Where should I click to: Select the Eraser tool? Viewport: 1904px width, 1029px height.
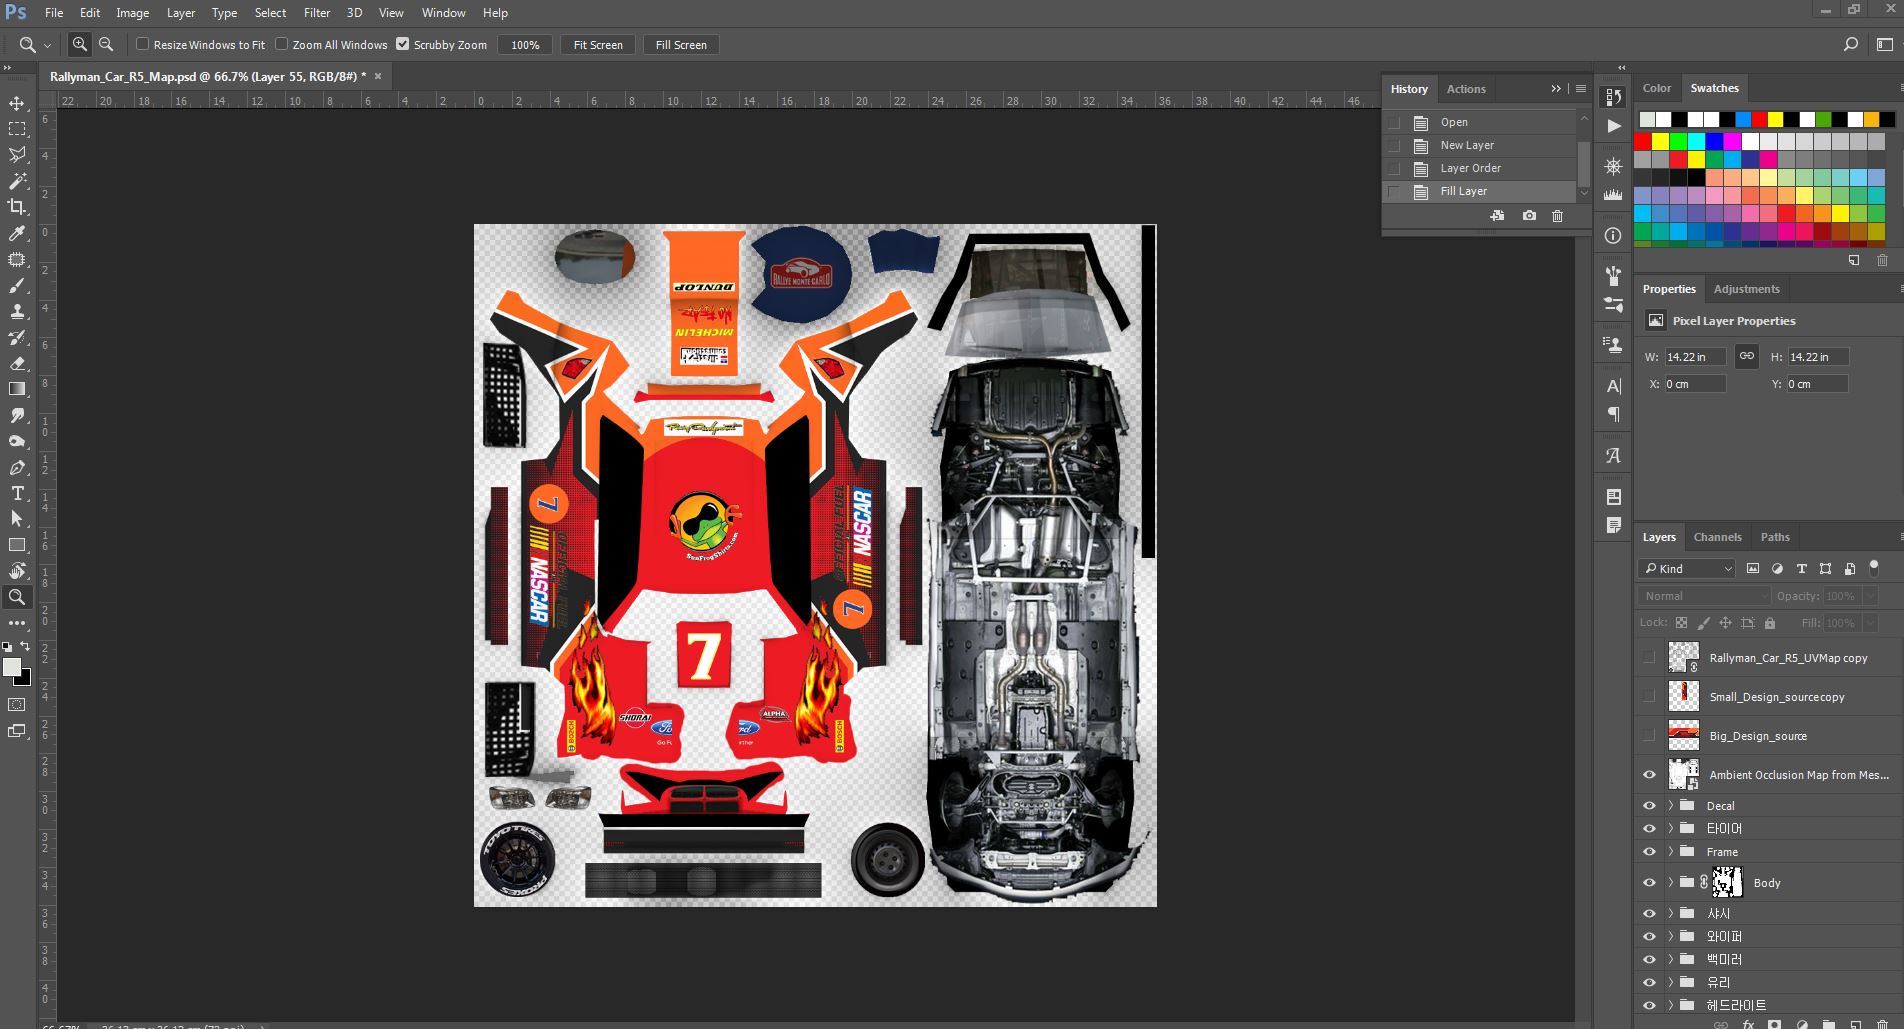[17, 363]
